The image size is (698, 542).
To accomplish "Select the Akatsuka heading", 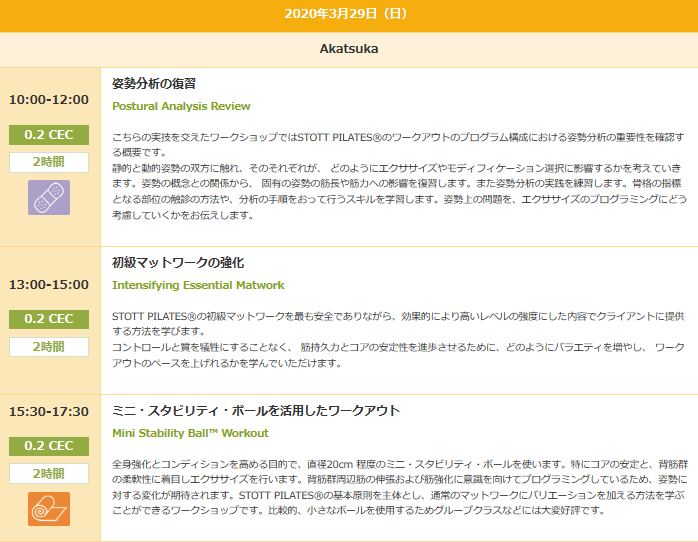I will (x=349, y=49).
